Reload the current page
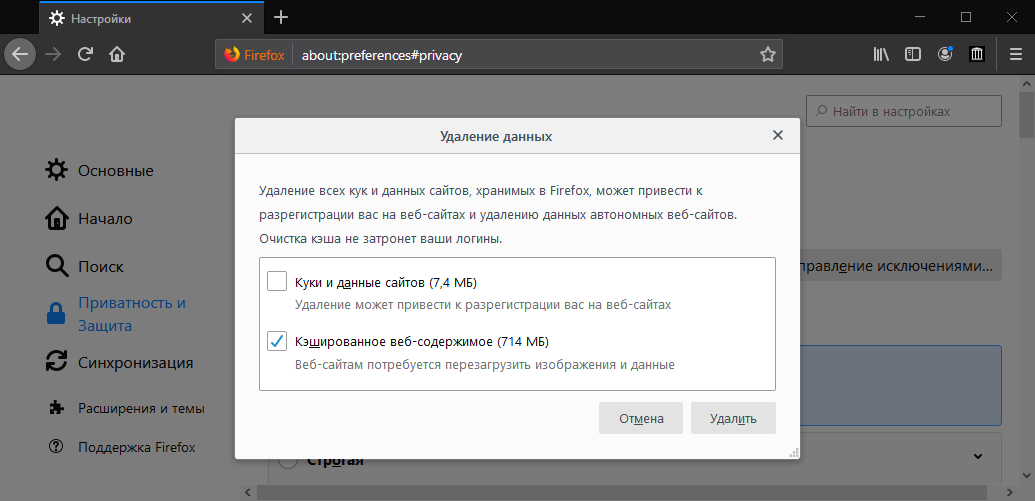 85,55
